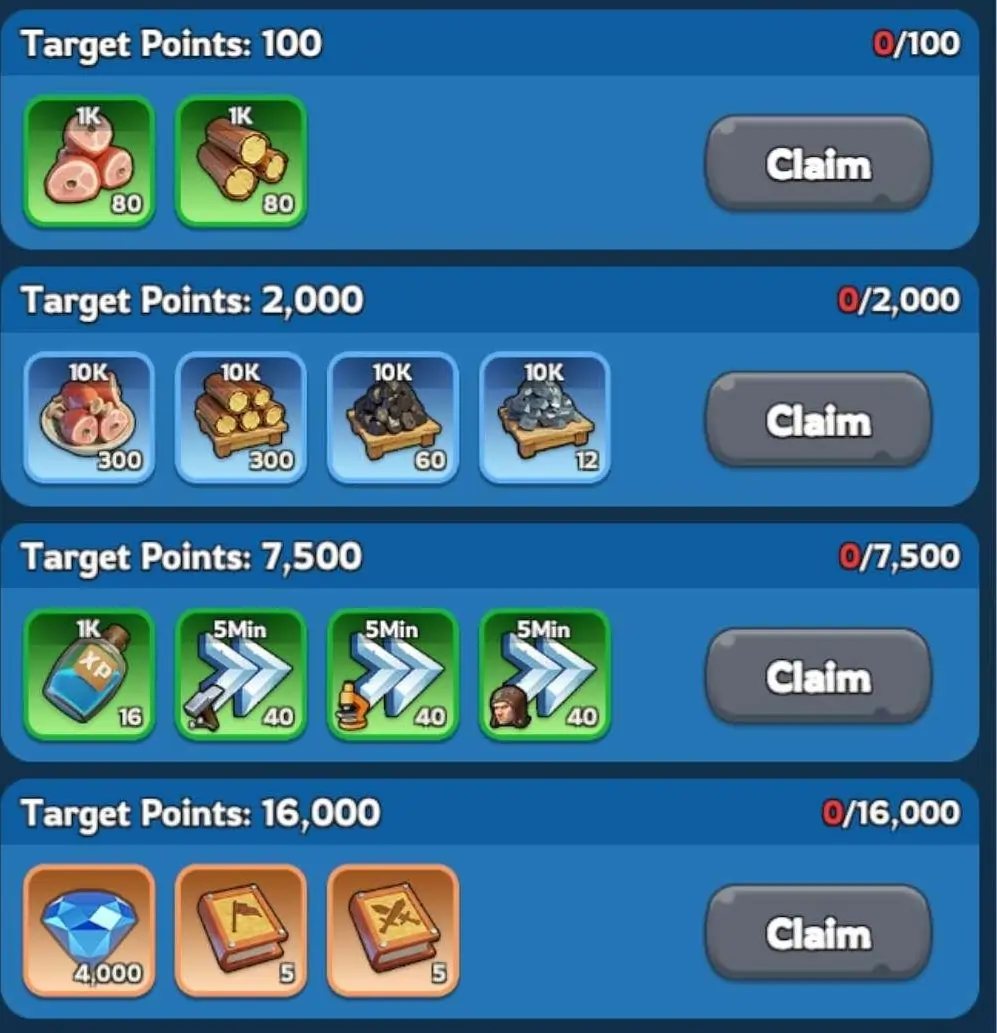
Task: View the crossed swords book reward
Action: coord(393,931)
